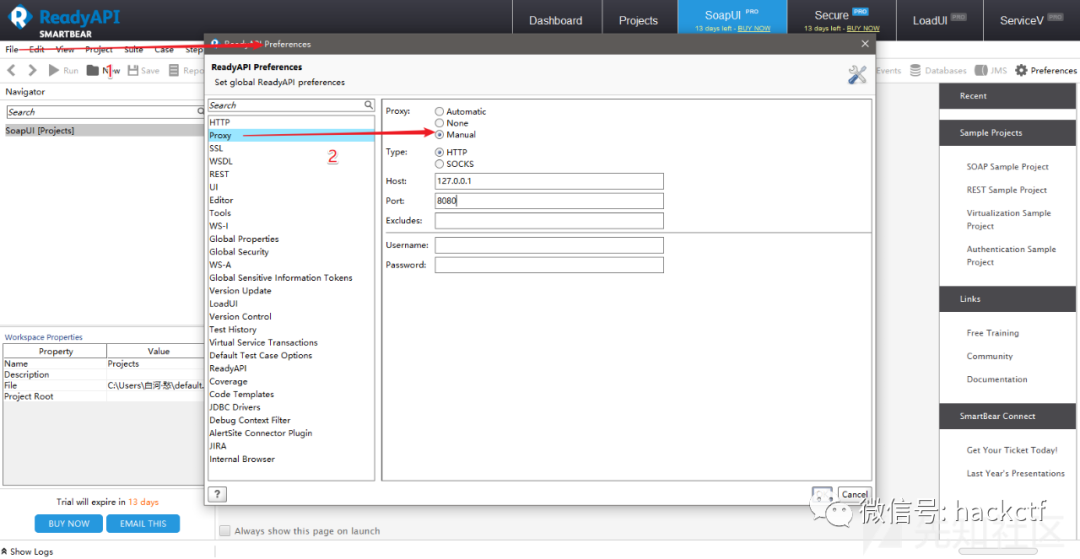Screen dimensions: 1080x559
Task: Open the Edit menu
Action: click(x=37, y=50)
